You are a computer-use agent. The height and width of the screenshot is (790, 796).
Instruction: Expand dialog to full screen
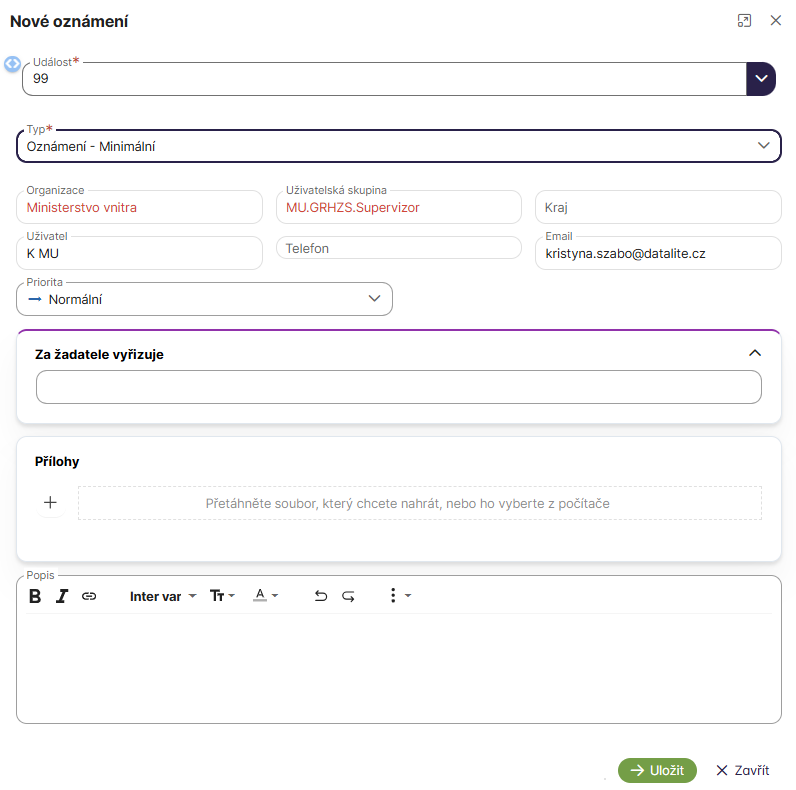click(744, 21)
